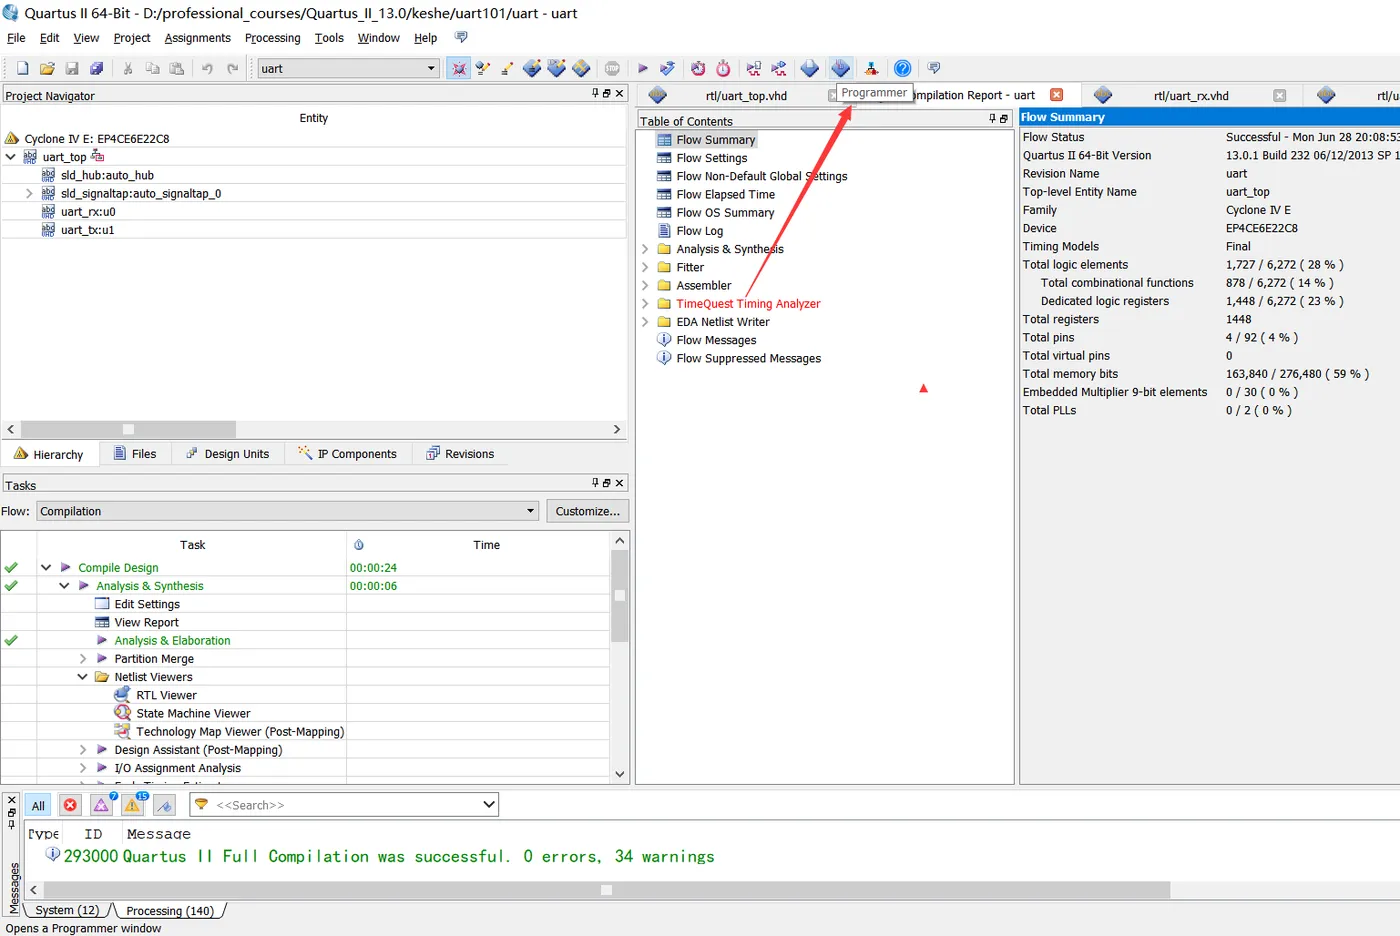Select uart_rx:u0 entity in hierarchy
Viewport: 1400px width, 936px height.
click(x=88, y=212)
